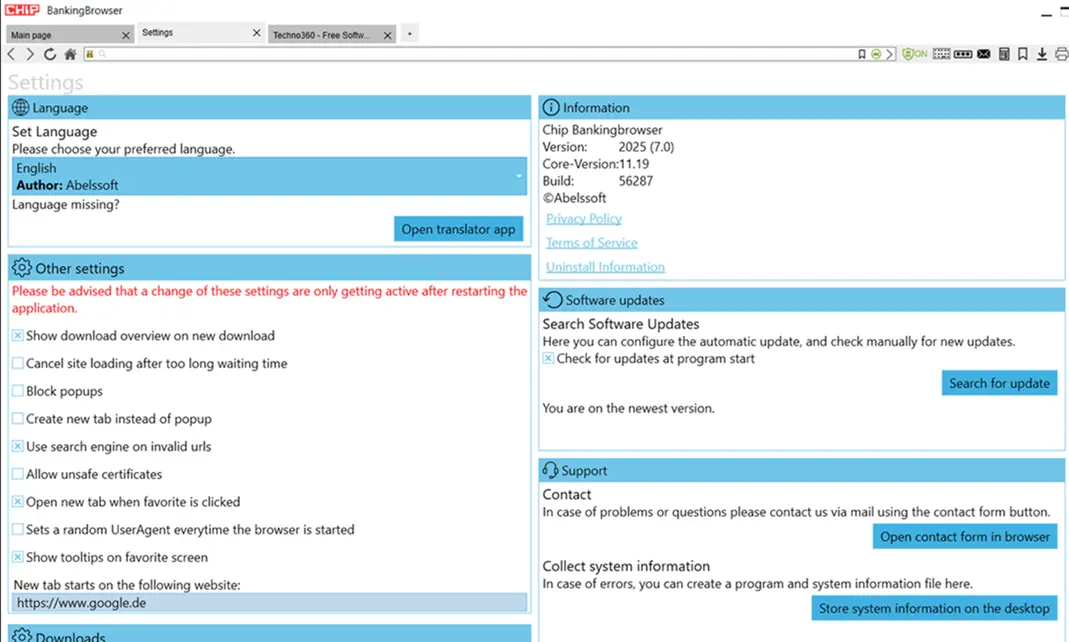The image size is (1069, 642).
Task: Open the calculator icon in toolbar
Action: (1004, 54)
